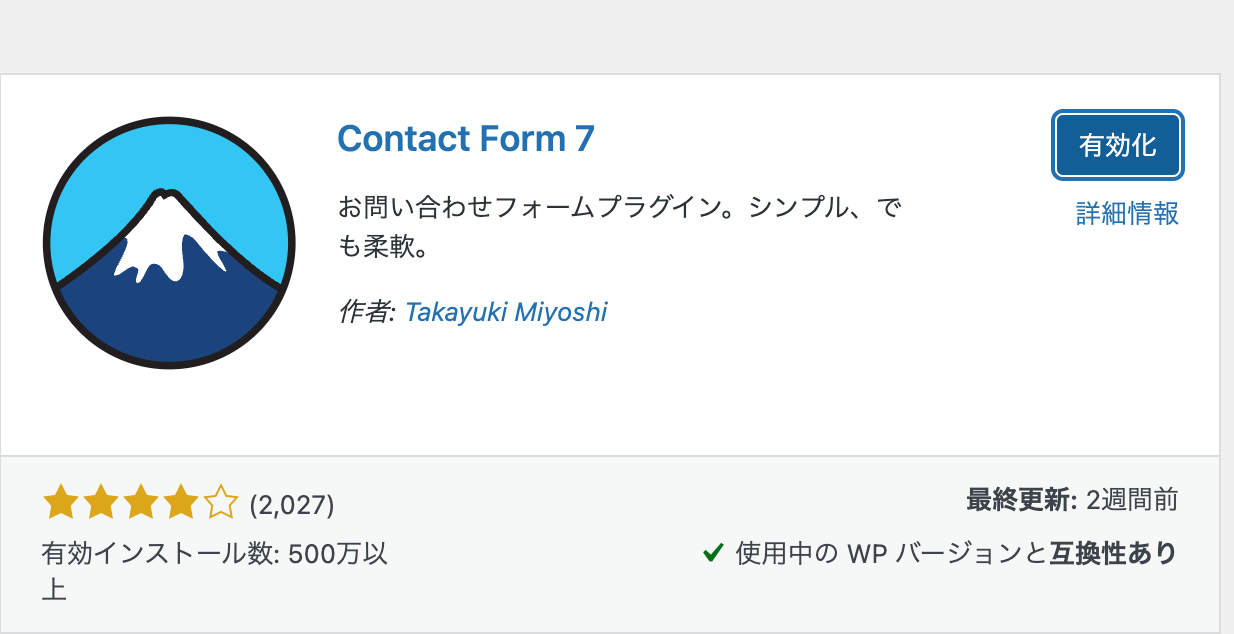Click the 500万以 install count value
This screenshot has height=634, width=1234.
click(337, 554)
